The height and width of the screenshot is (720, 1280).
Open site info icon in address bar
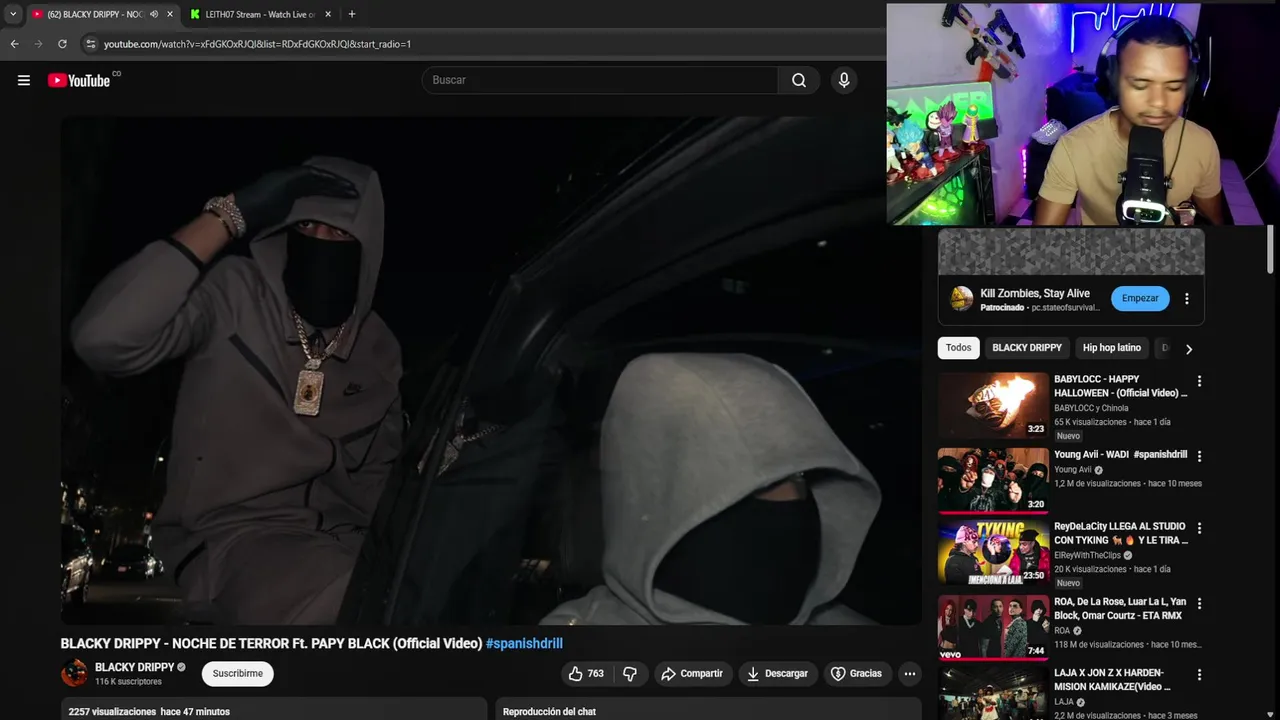point(90,44)
